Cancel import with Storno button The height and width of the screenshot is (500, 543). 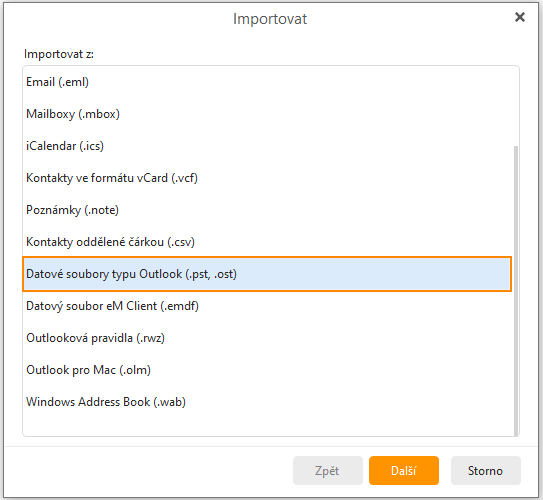(486, 470)
